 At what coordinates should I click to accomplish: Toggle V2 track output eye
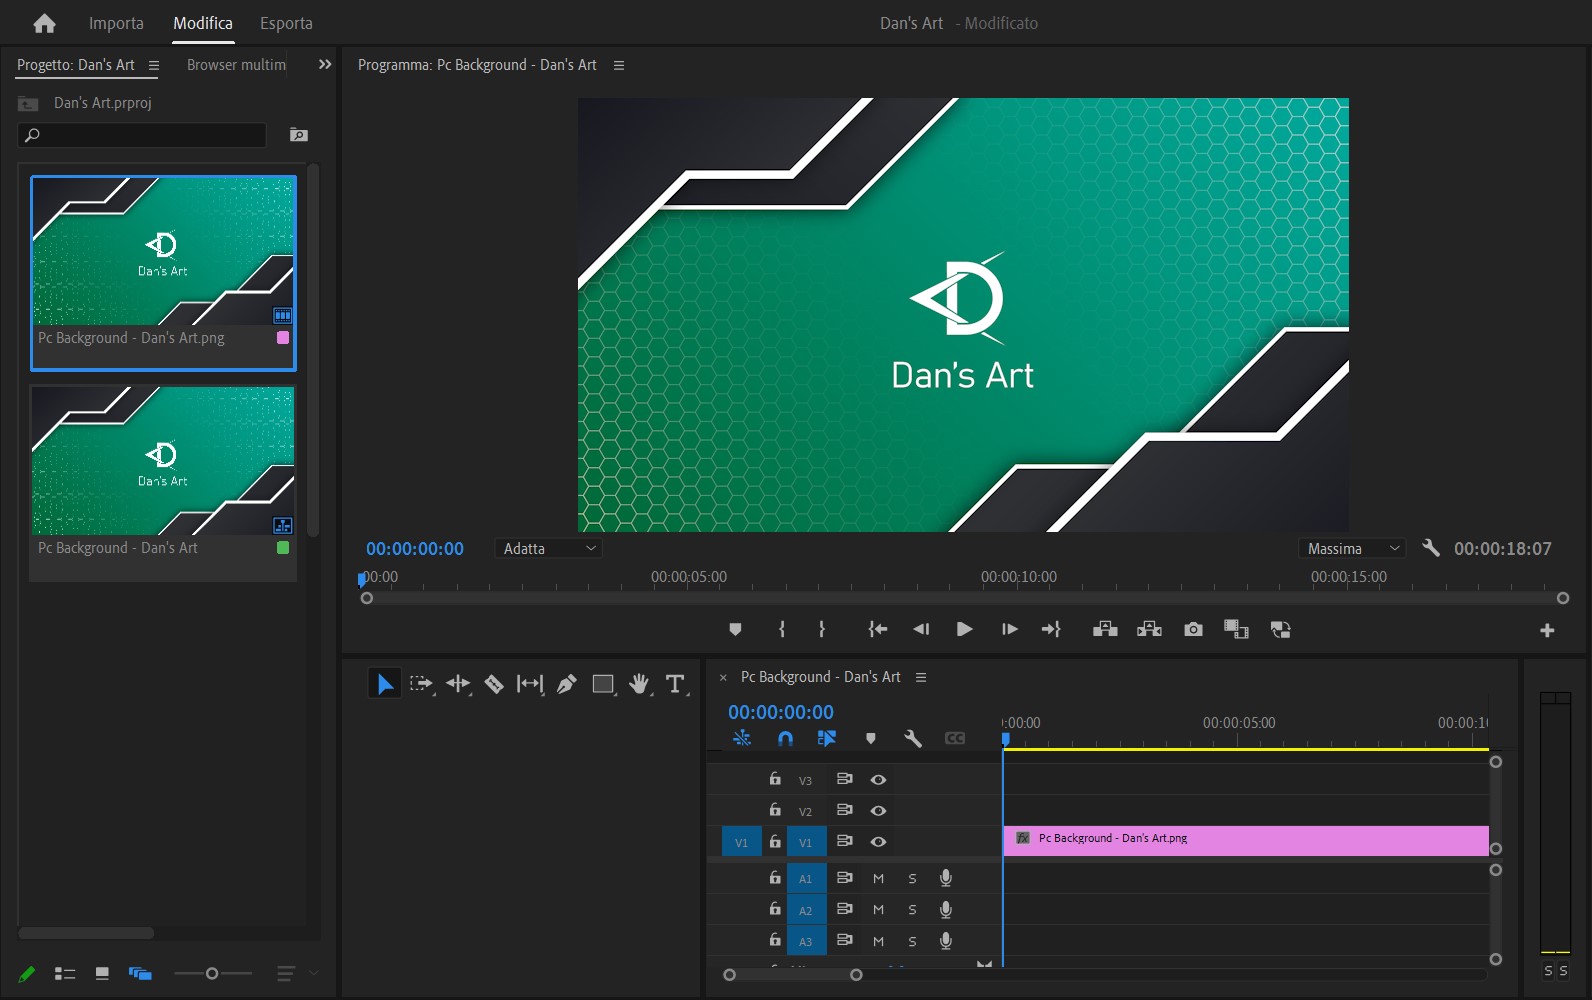pyautogui.click(x=878, y=810)
